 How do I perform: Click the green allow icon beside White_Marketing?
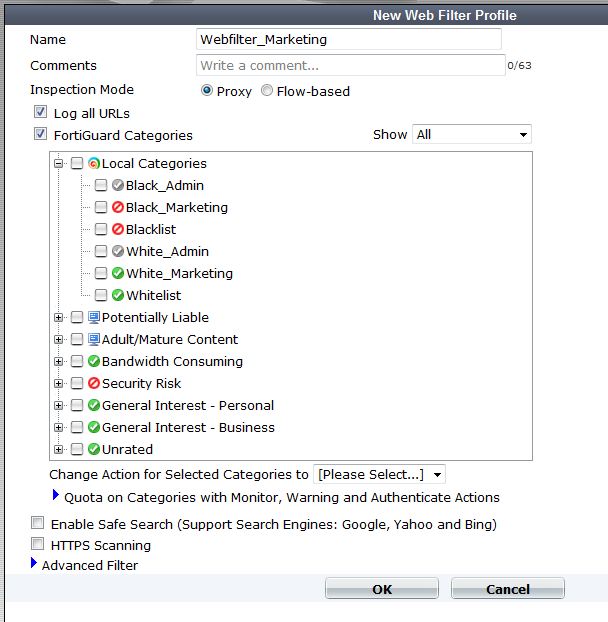coord(118,273)
